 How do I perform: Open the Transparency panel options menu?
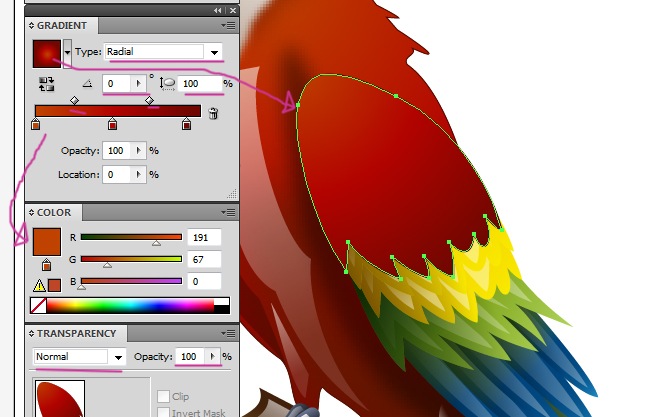point(231,334)
